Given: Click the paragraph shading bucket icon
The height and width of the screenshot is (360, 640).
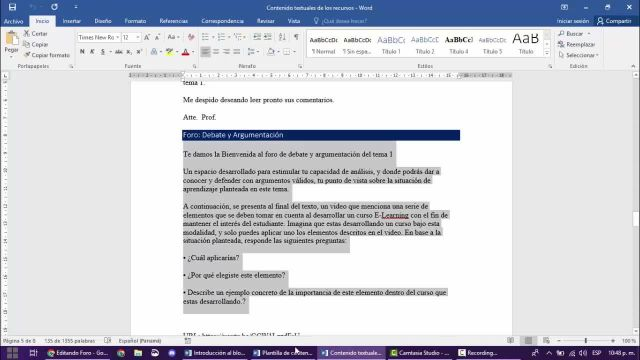Looking at the screenshot, I should click(271, 52).
